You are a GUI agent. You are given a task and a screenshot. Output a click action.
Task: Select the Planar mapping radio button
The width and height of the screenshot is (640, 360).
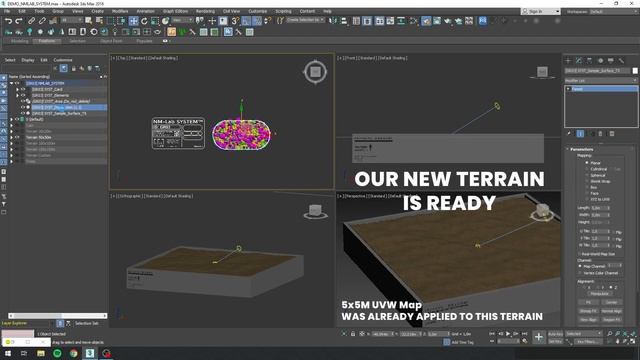click(587, 162)
